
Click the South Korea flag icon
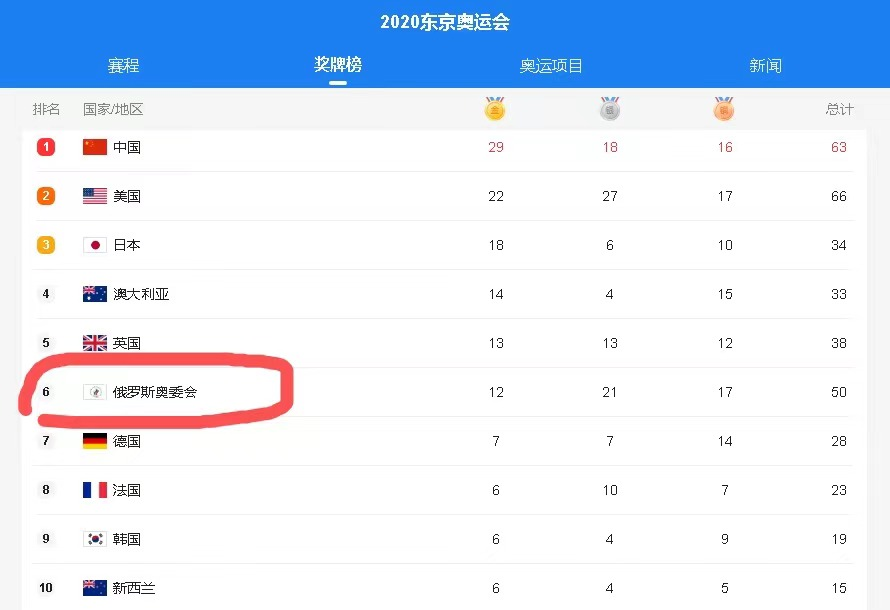[x=95, y=539]
